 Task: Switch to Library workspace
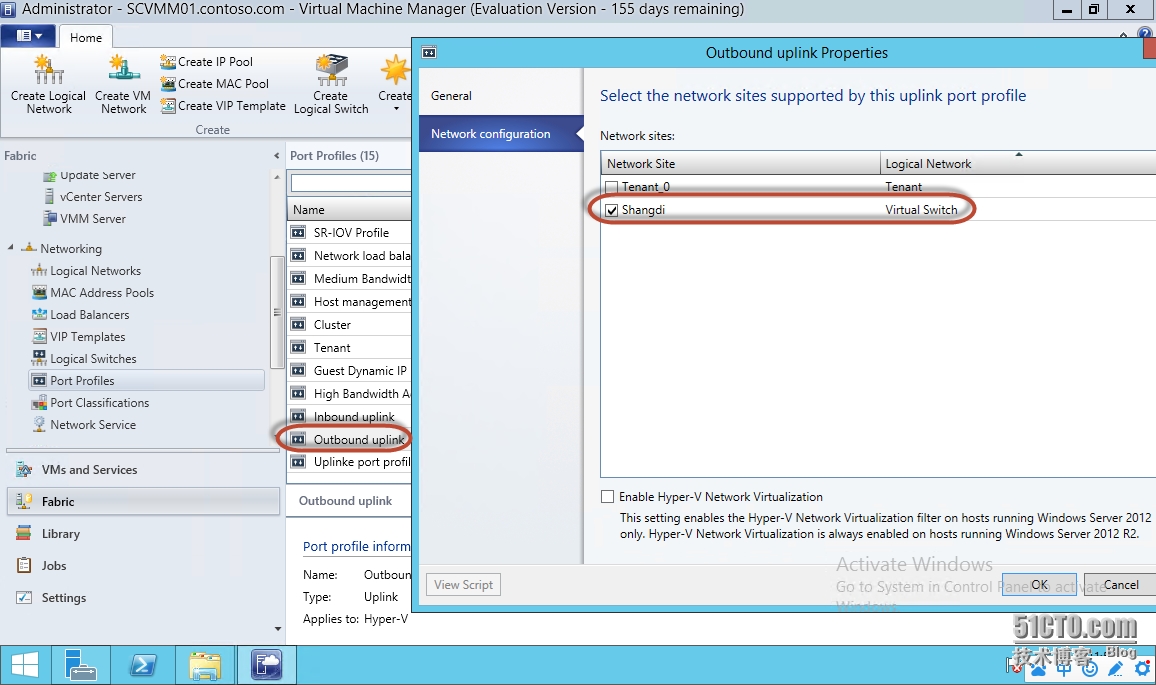[x=143, y=534]
